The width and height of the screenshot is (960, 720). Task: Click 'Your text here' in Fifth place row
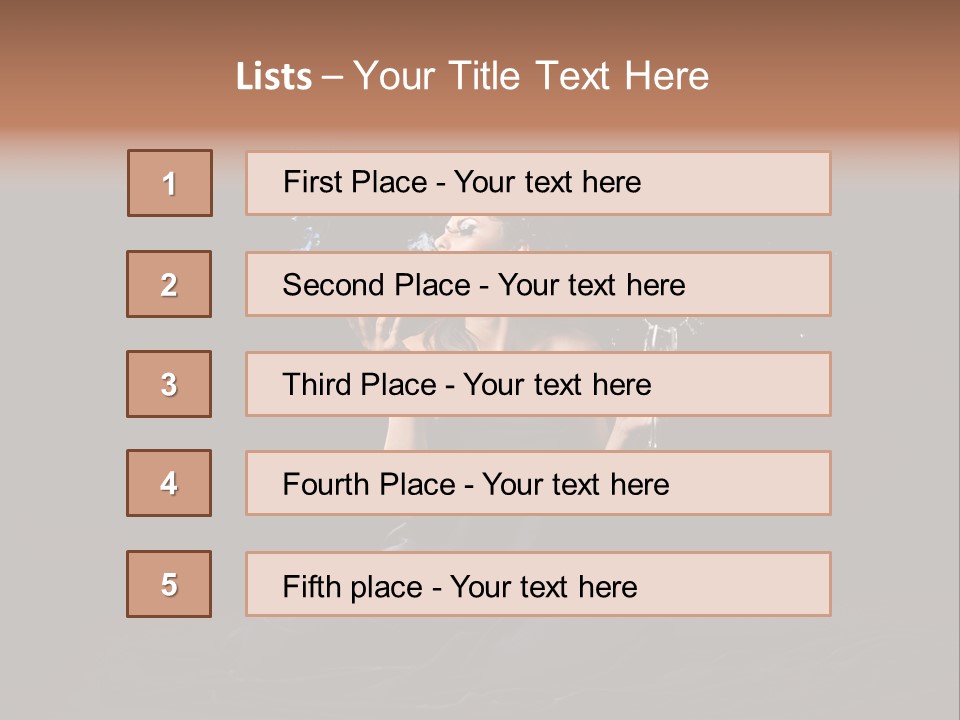click(x=543, y=586)
